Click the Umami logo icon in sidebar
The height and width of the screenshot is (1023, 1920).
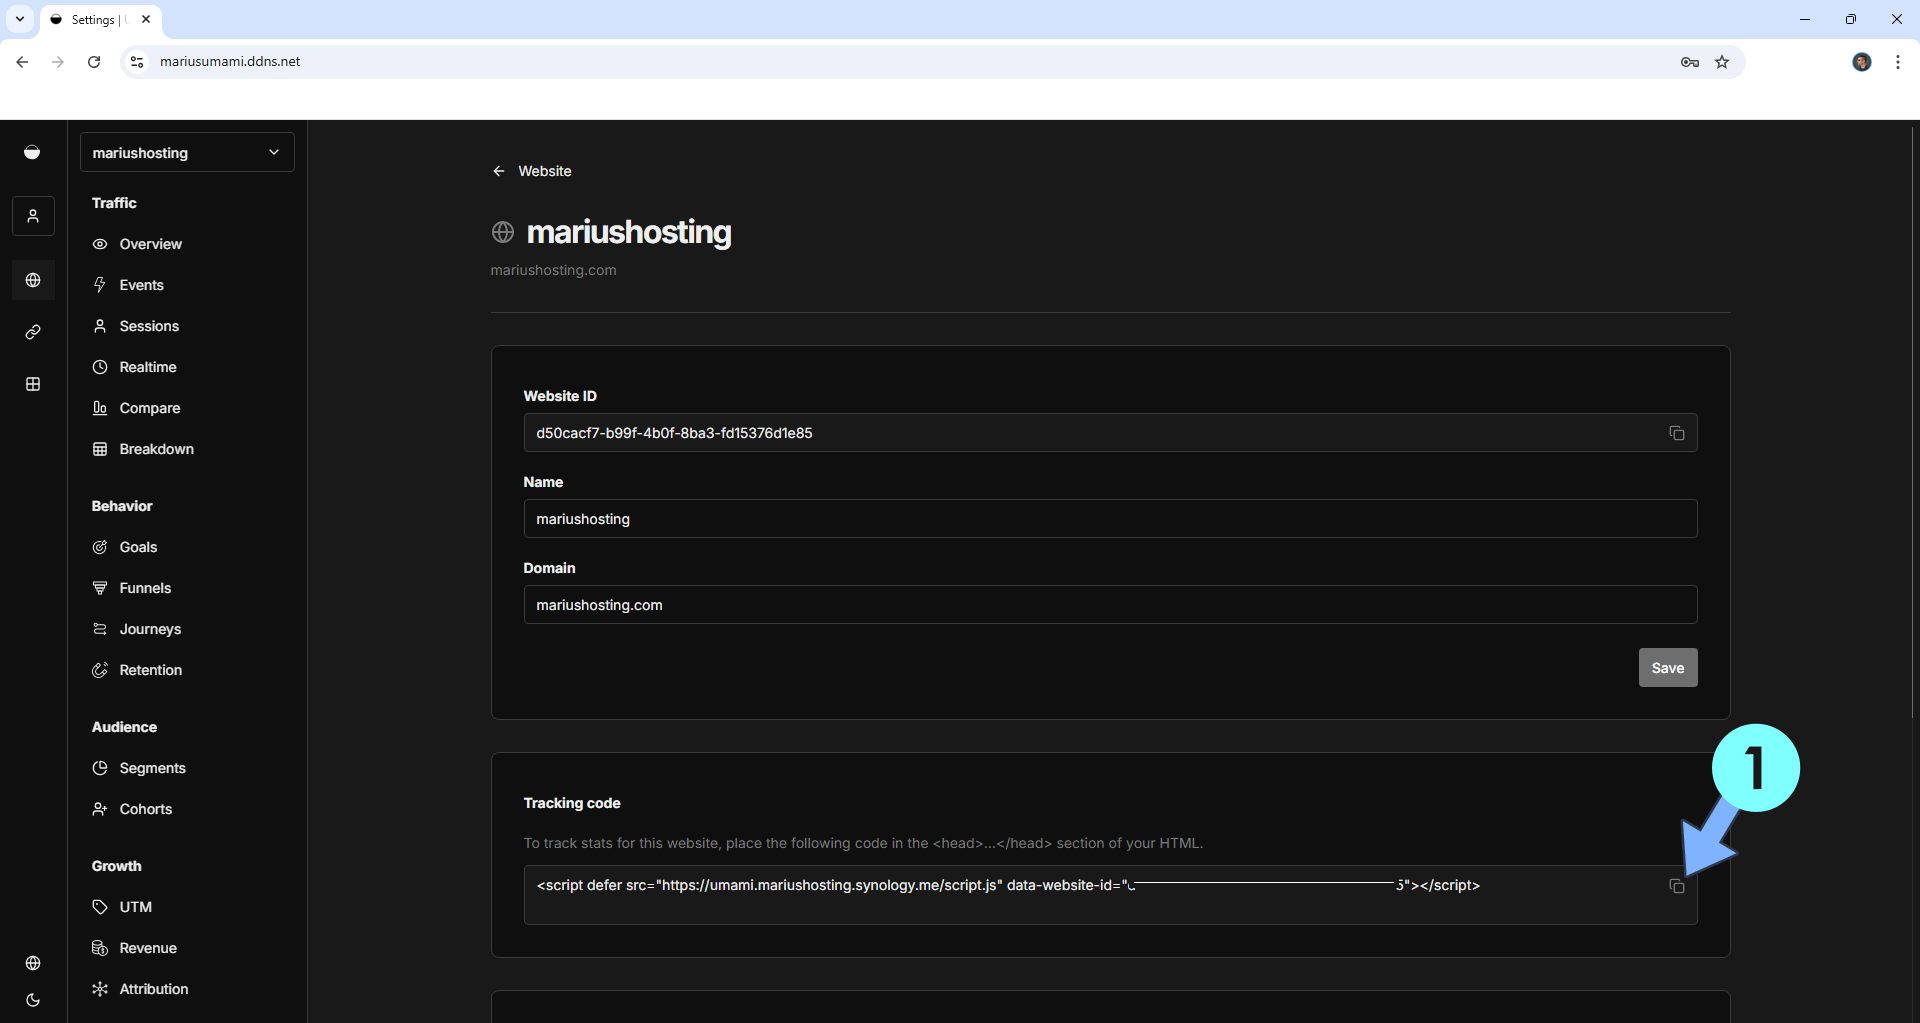pyautogui.click(x=33, y=152)
